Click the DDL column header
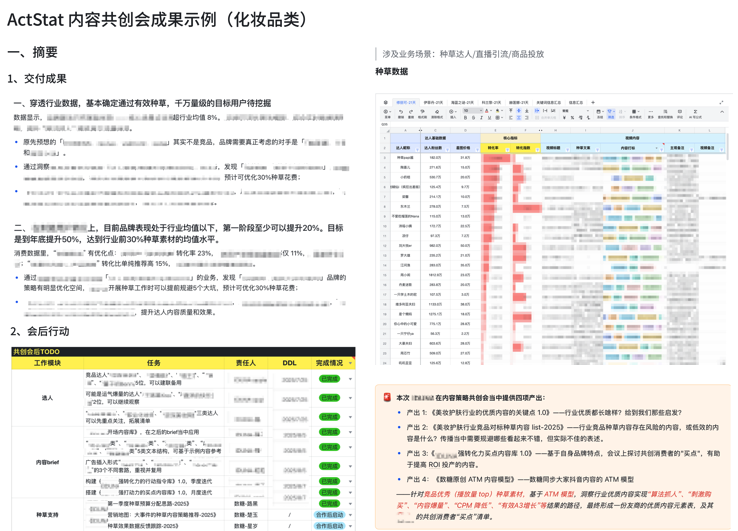 [x=289, y=363]
